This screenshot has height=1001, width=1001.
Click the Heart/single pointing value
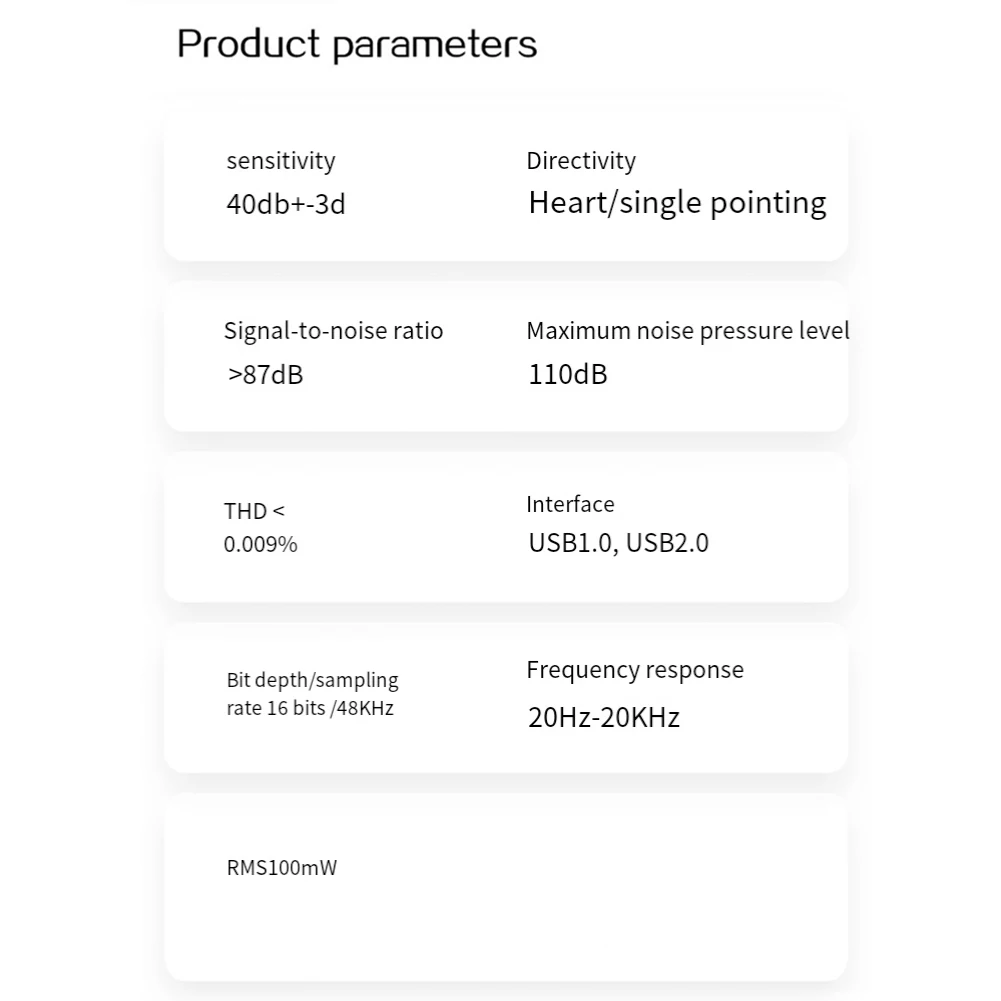677,204
